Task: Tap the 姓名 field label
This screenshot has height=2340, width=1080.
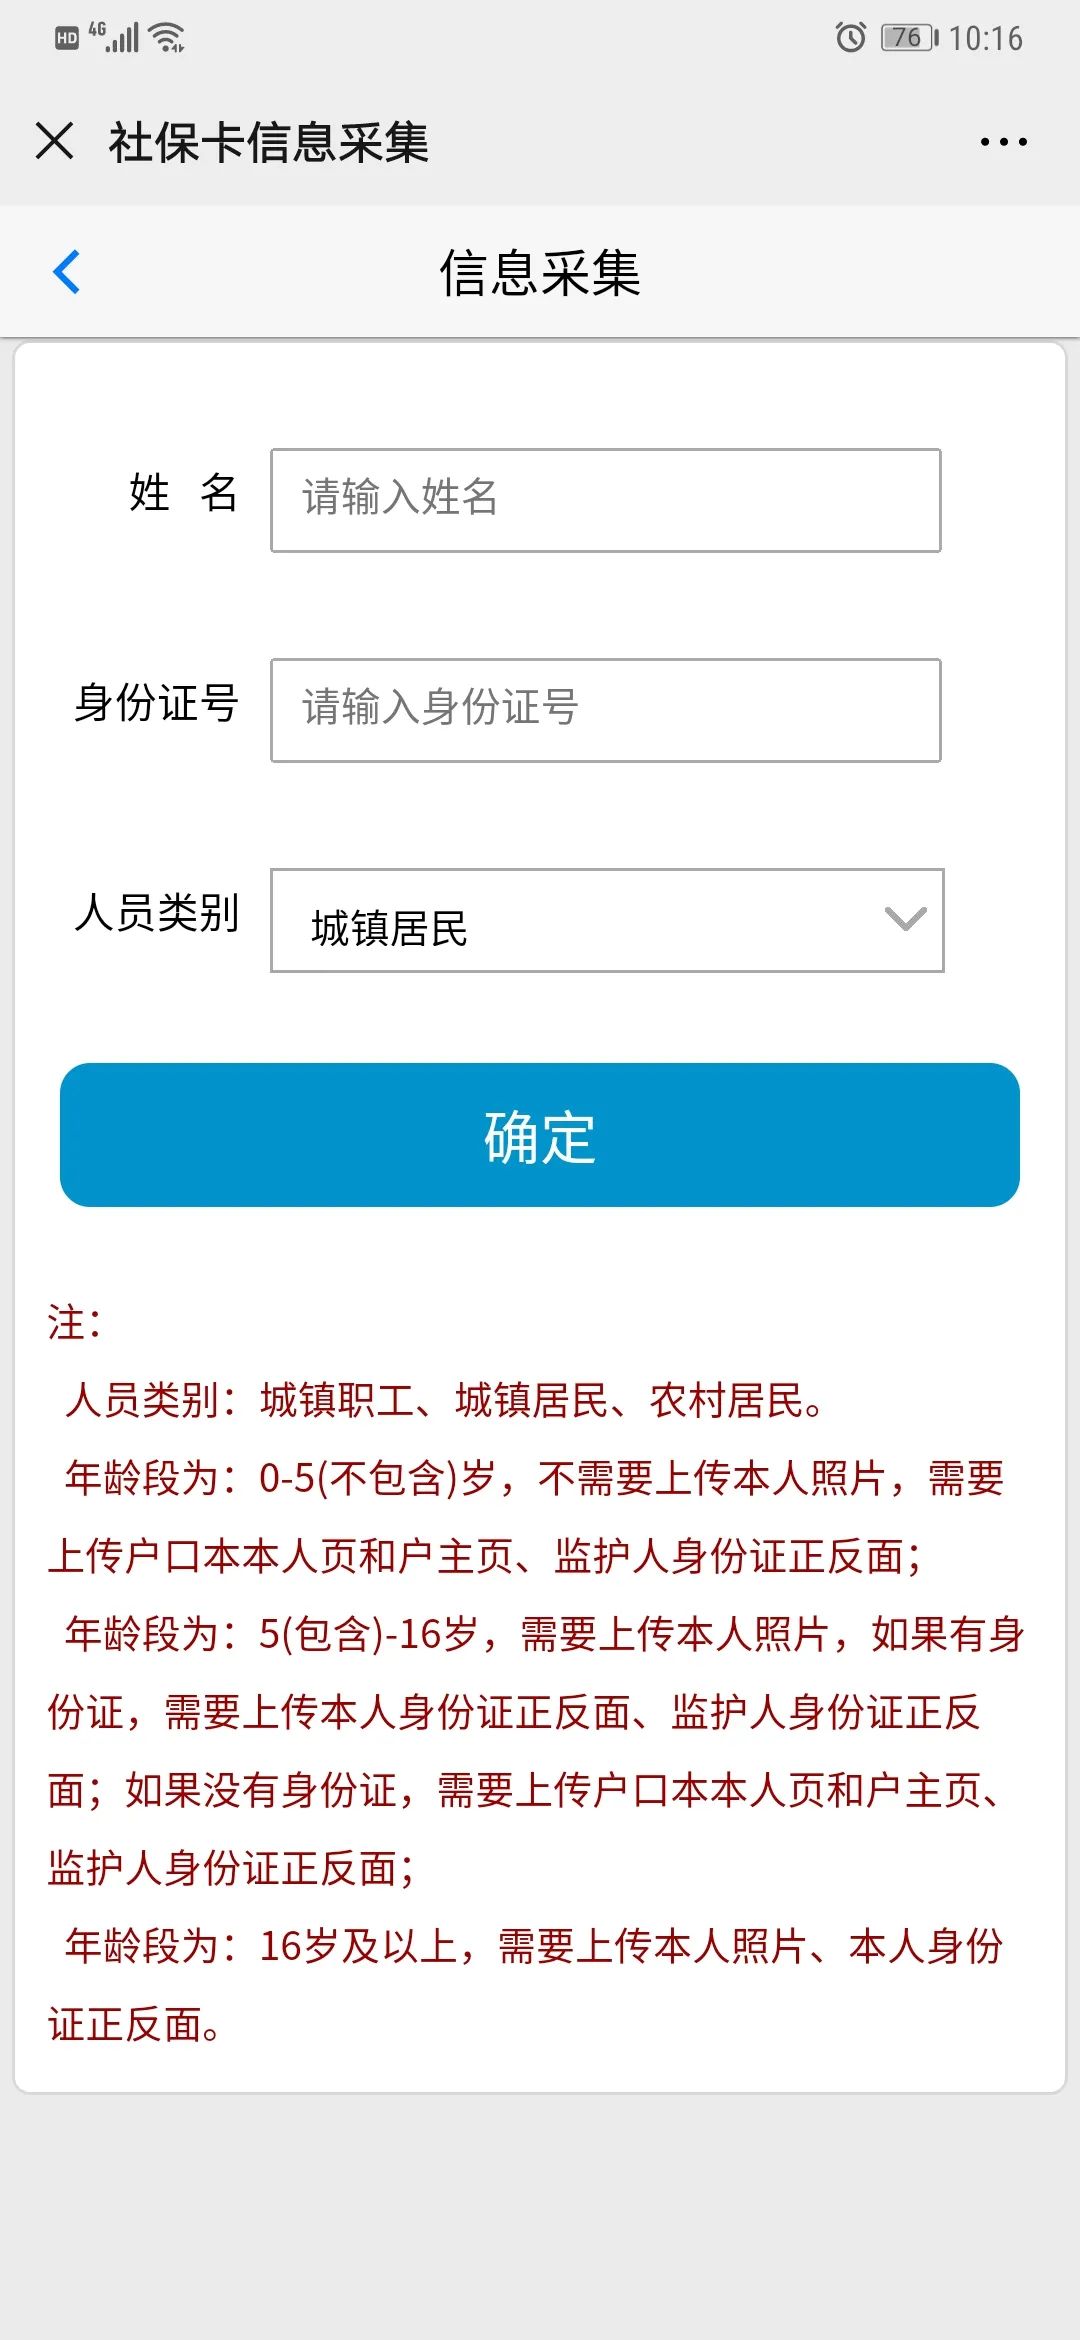Action: tap(183, 493)
